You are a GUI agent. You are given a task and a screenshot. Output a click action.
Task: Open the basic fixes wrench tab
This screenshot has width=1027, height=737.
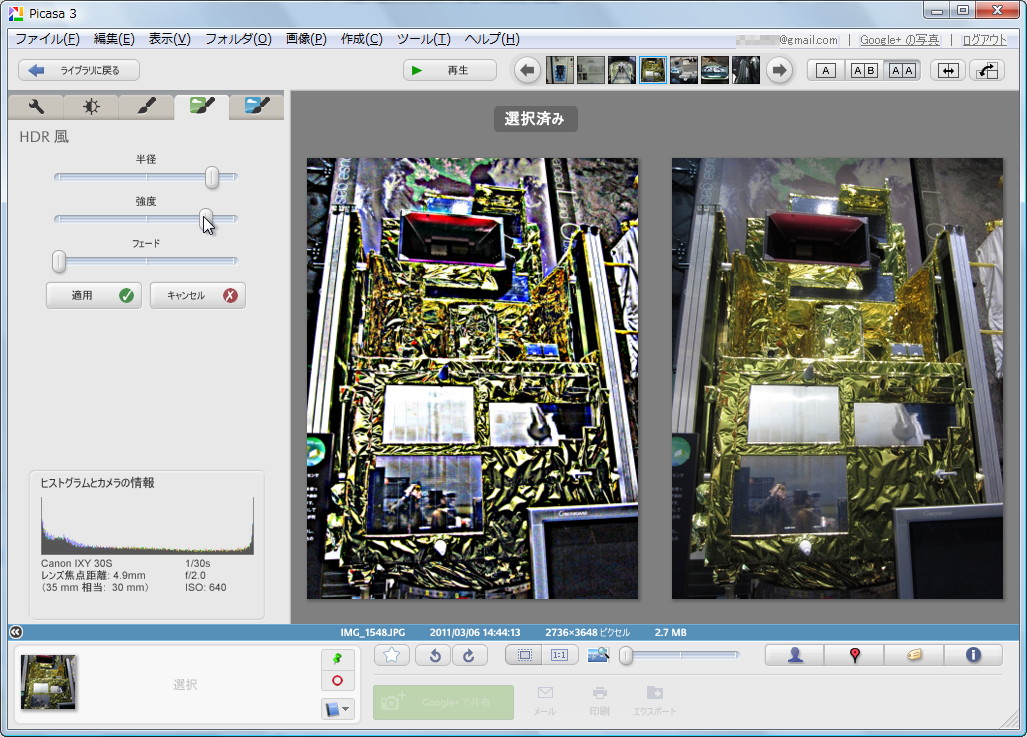(36, 106)
